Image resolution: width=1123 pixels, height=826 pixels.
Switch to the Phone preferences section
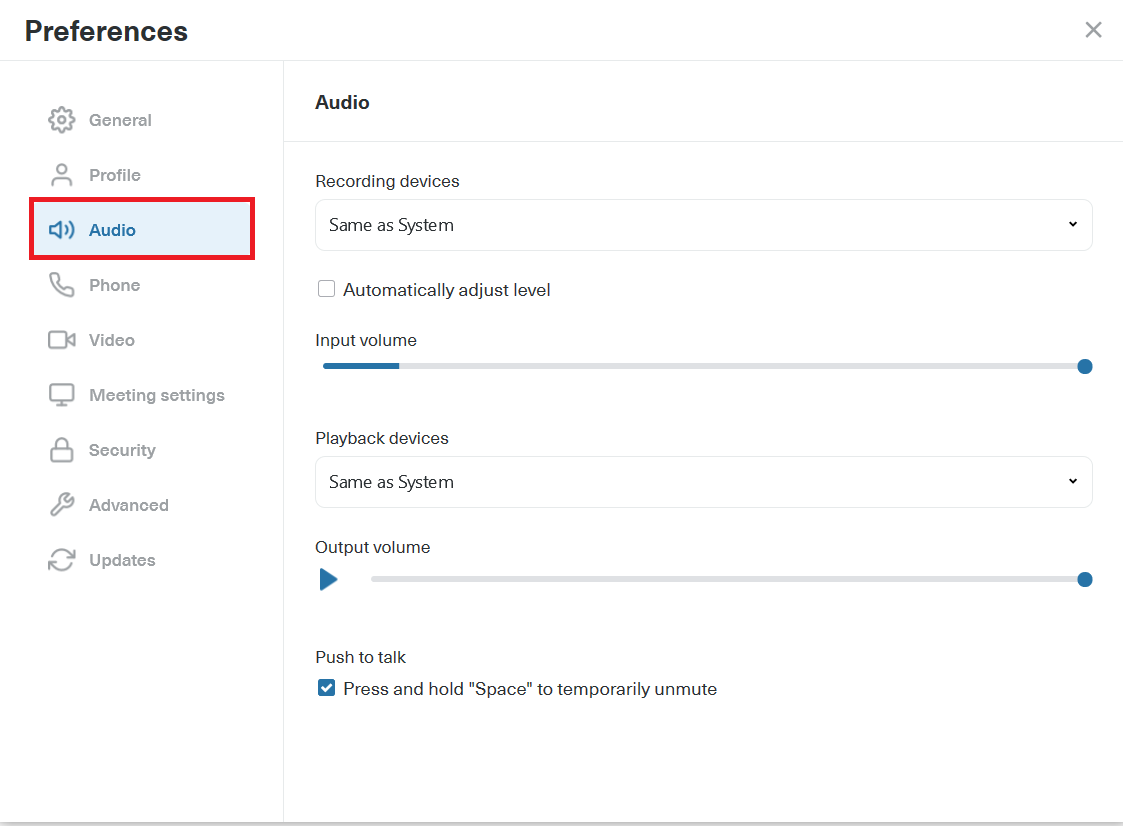coord(115,284)
